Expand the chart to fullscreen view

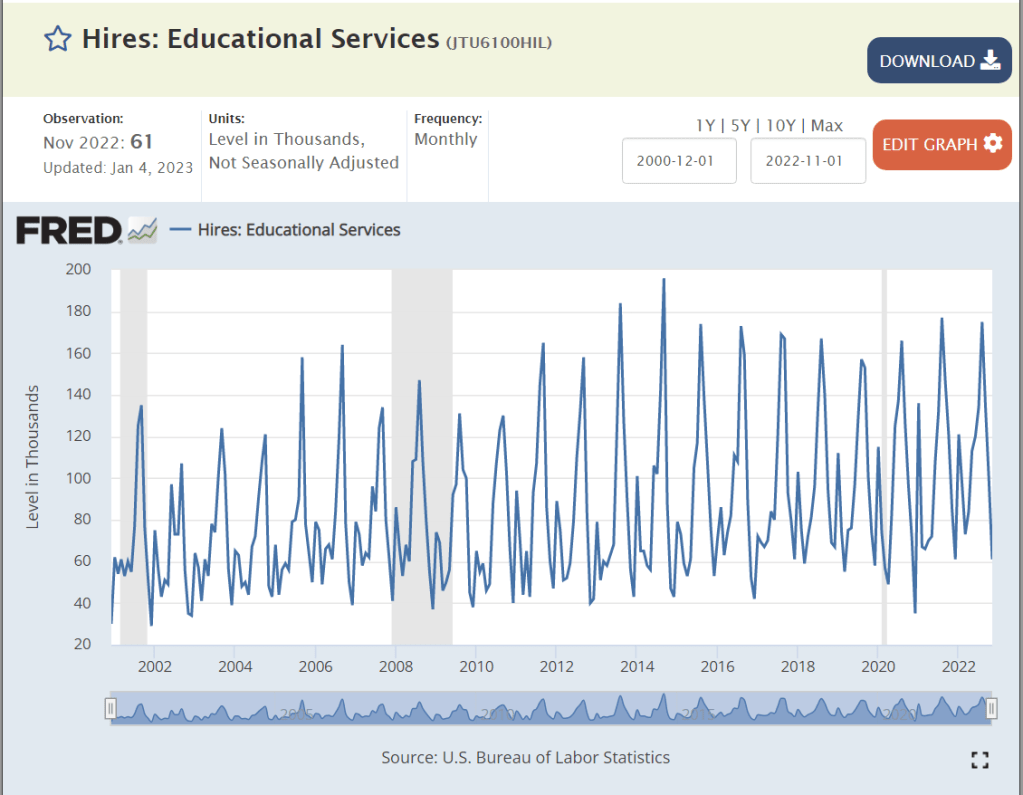click(980, 760)
